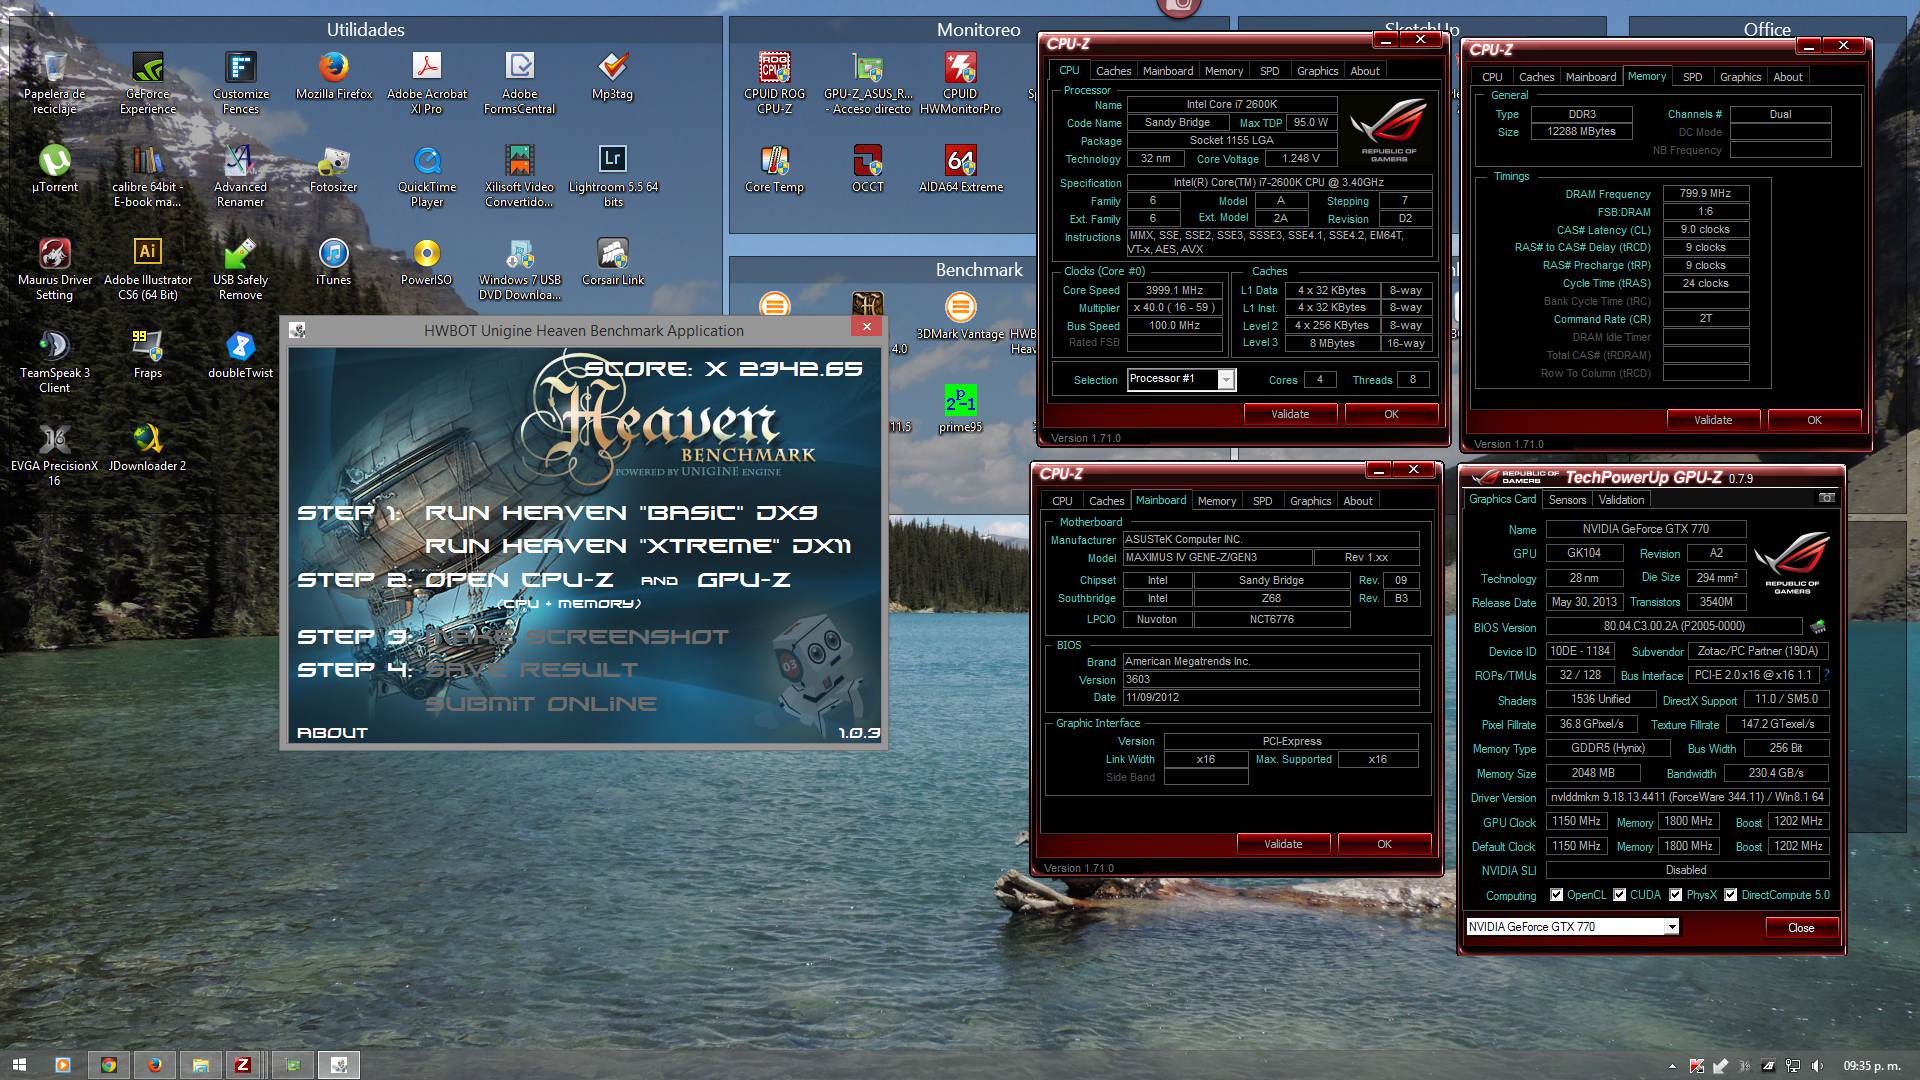Launch CPUID HWMonitorPro icon
Viewport: 1920px width, 1080px height.
click(960, 82)
